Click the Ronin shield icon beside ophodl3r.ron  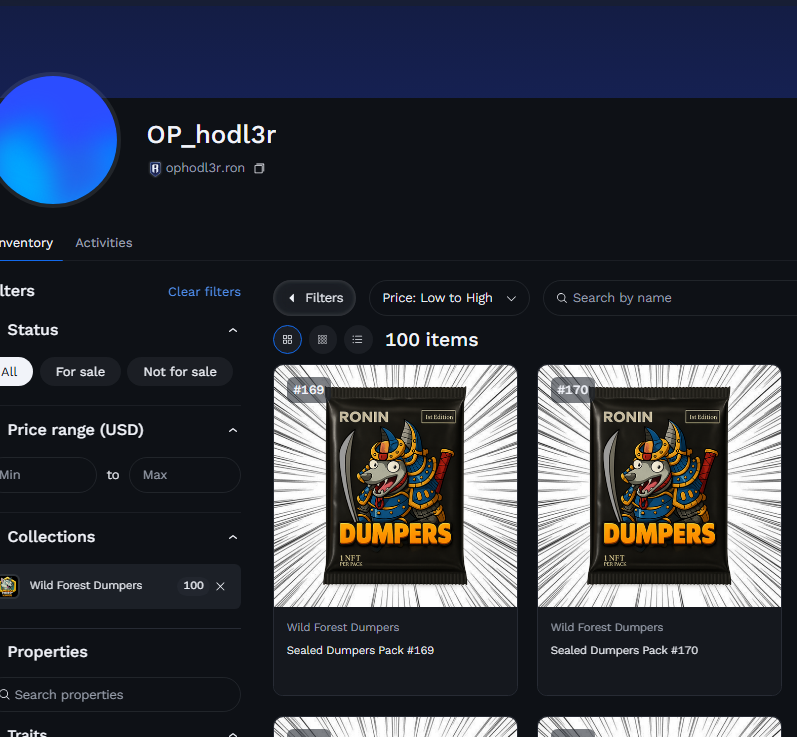point(155,168)
